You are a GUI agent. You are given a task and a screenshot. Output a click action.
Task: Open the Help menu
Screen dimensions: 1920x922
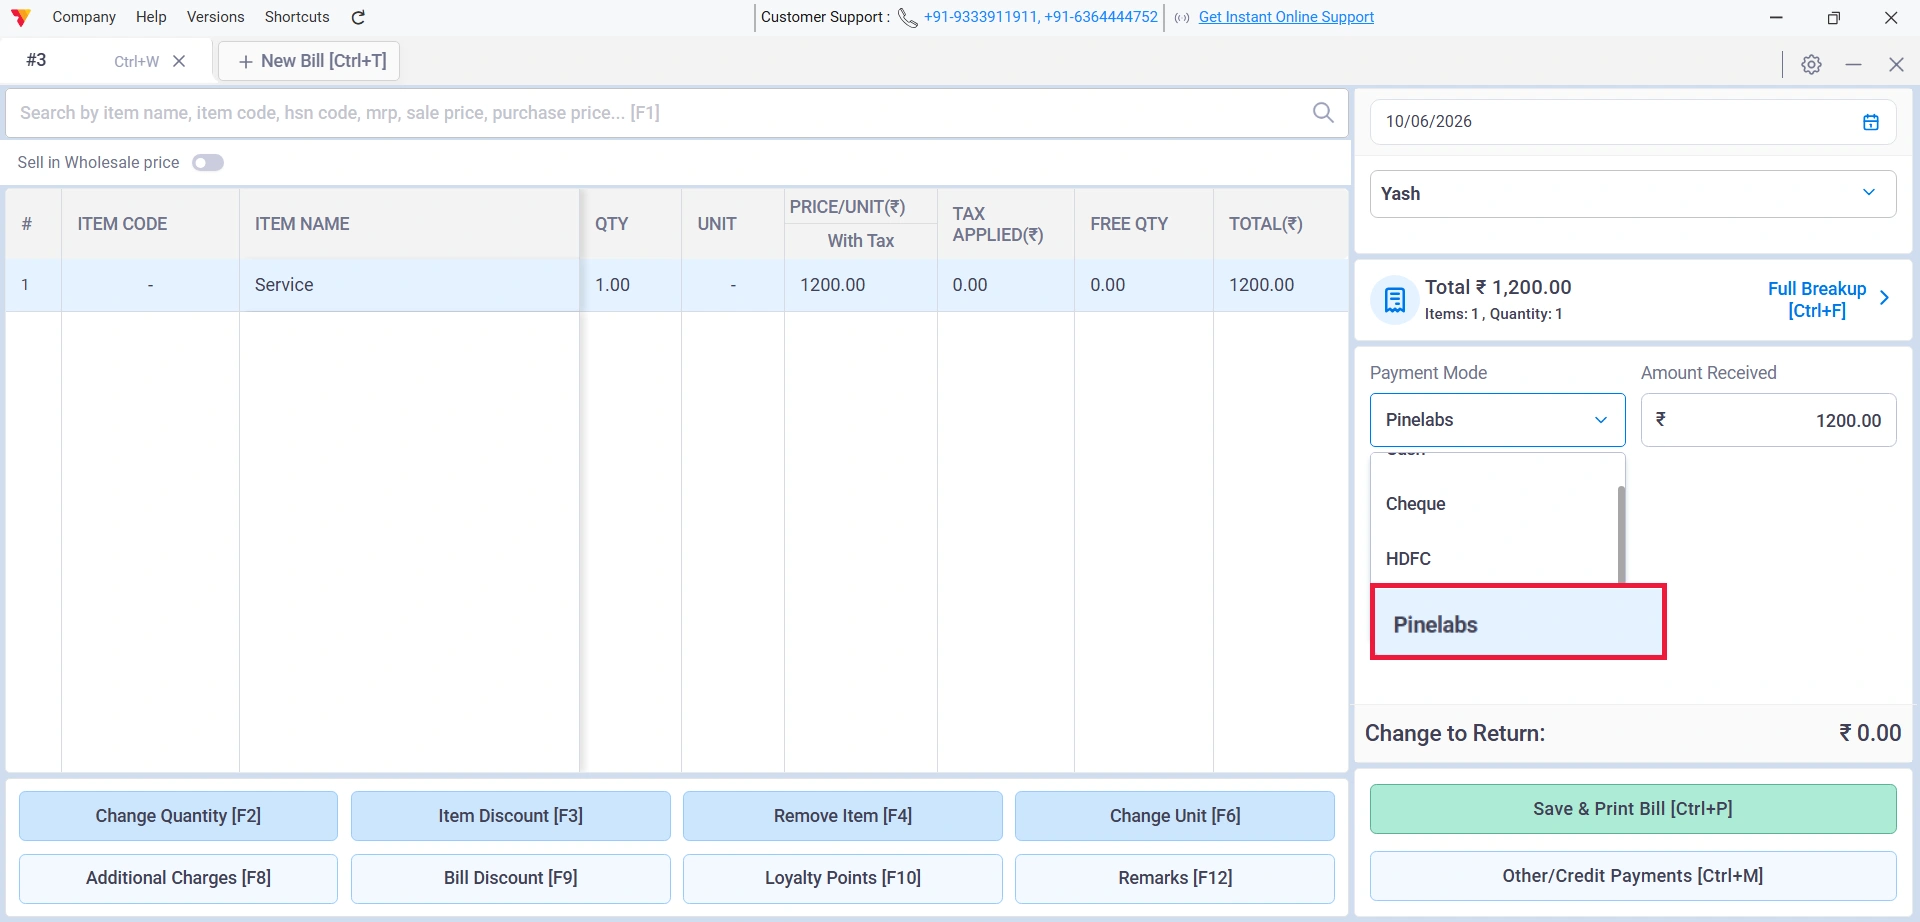pos(151,17)
